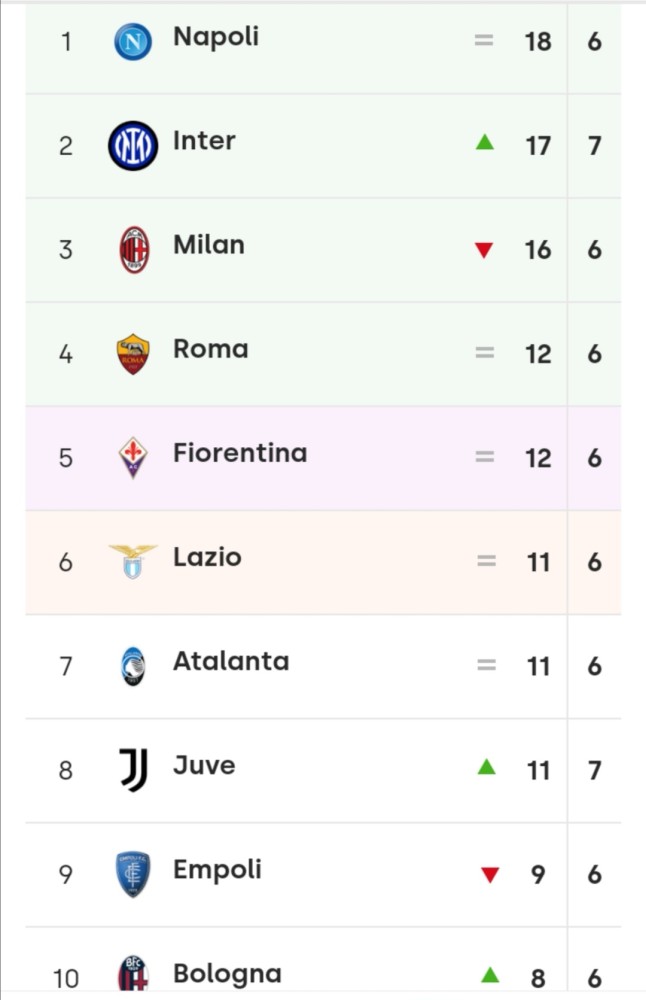
Task: Click the Bologna club crest
Action: tap(133, 974)
